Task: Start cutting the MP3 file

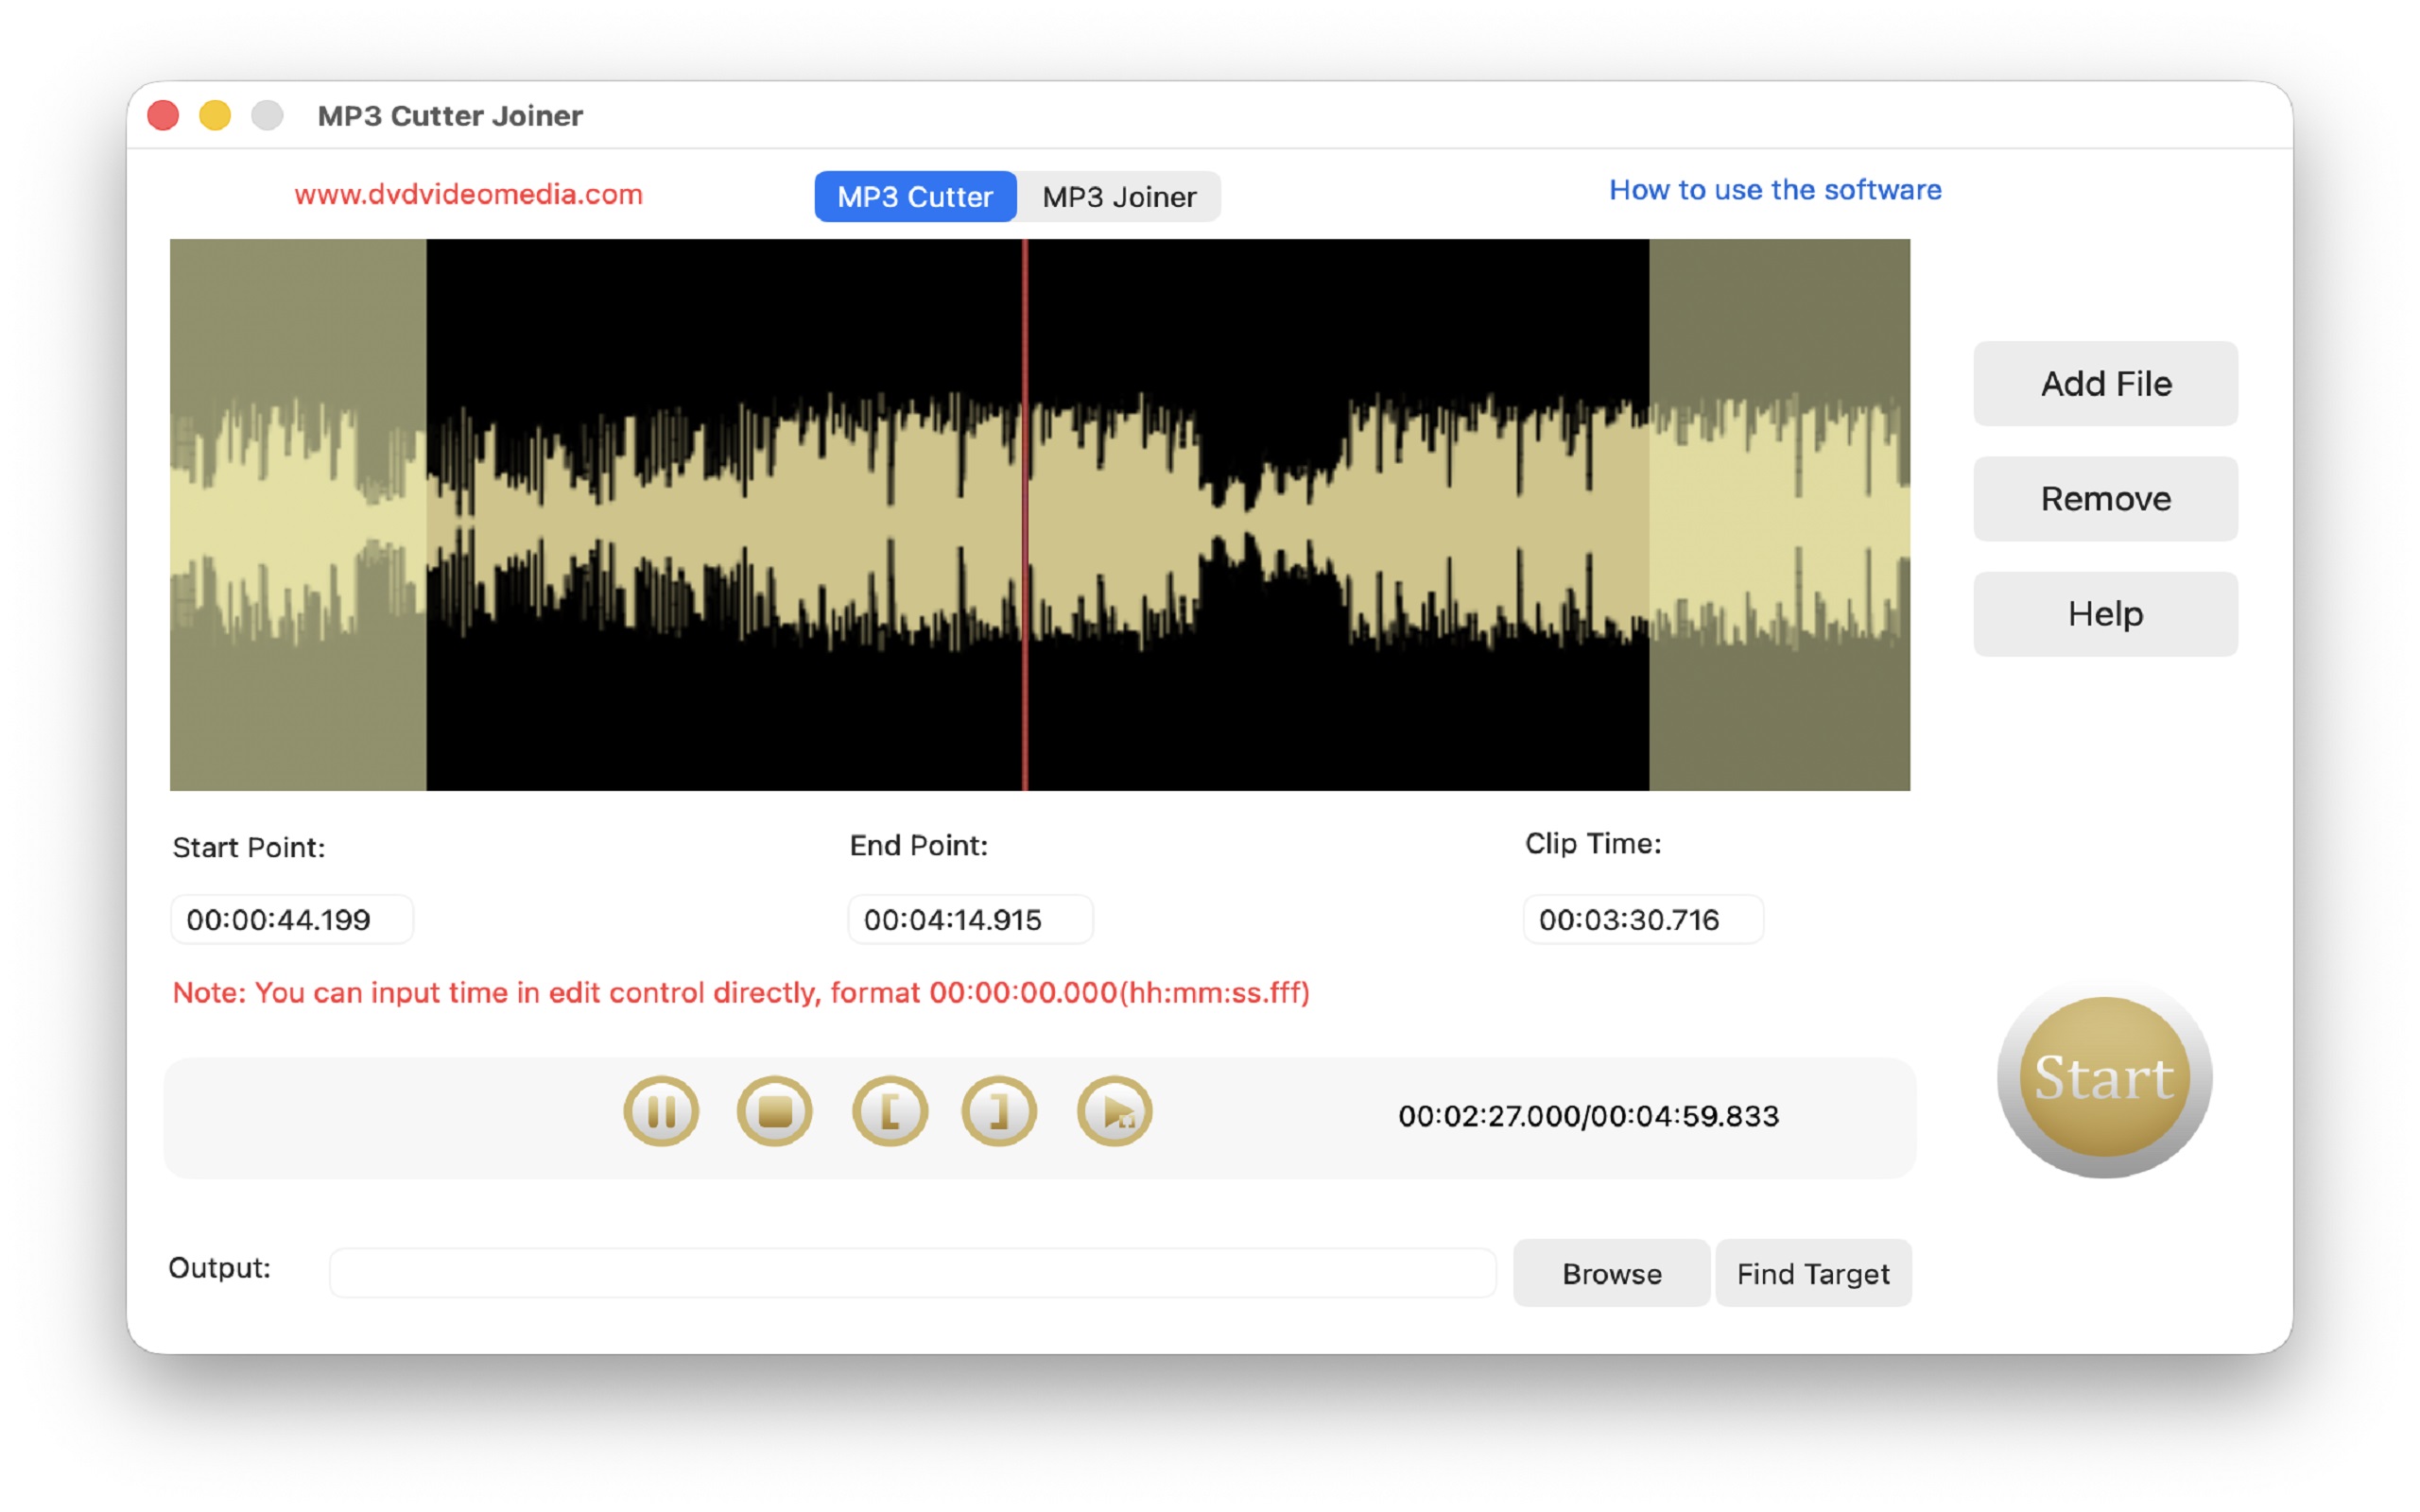Action: click(x=2104, y=1078)
